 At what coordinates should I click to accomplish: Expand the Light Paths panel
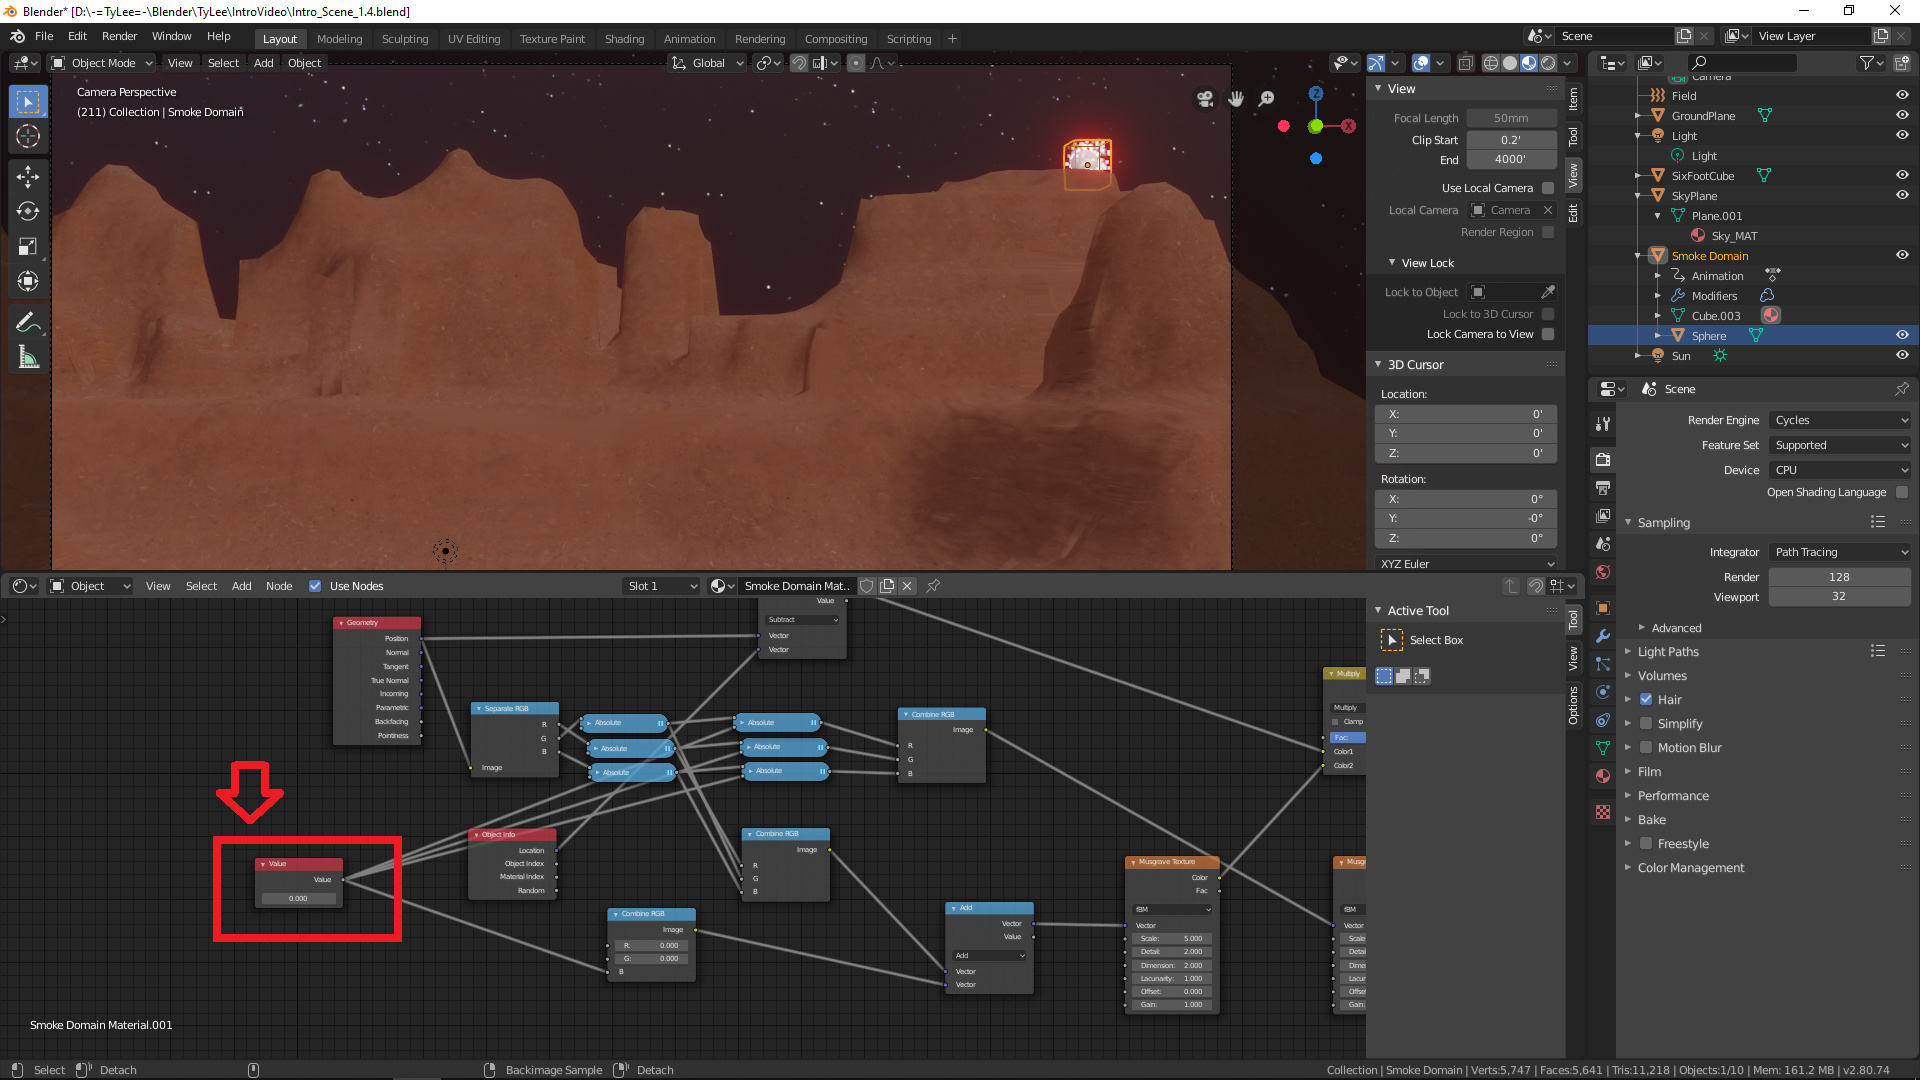(1668, 652)
